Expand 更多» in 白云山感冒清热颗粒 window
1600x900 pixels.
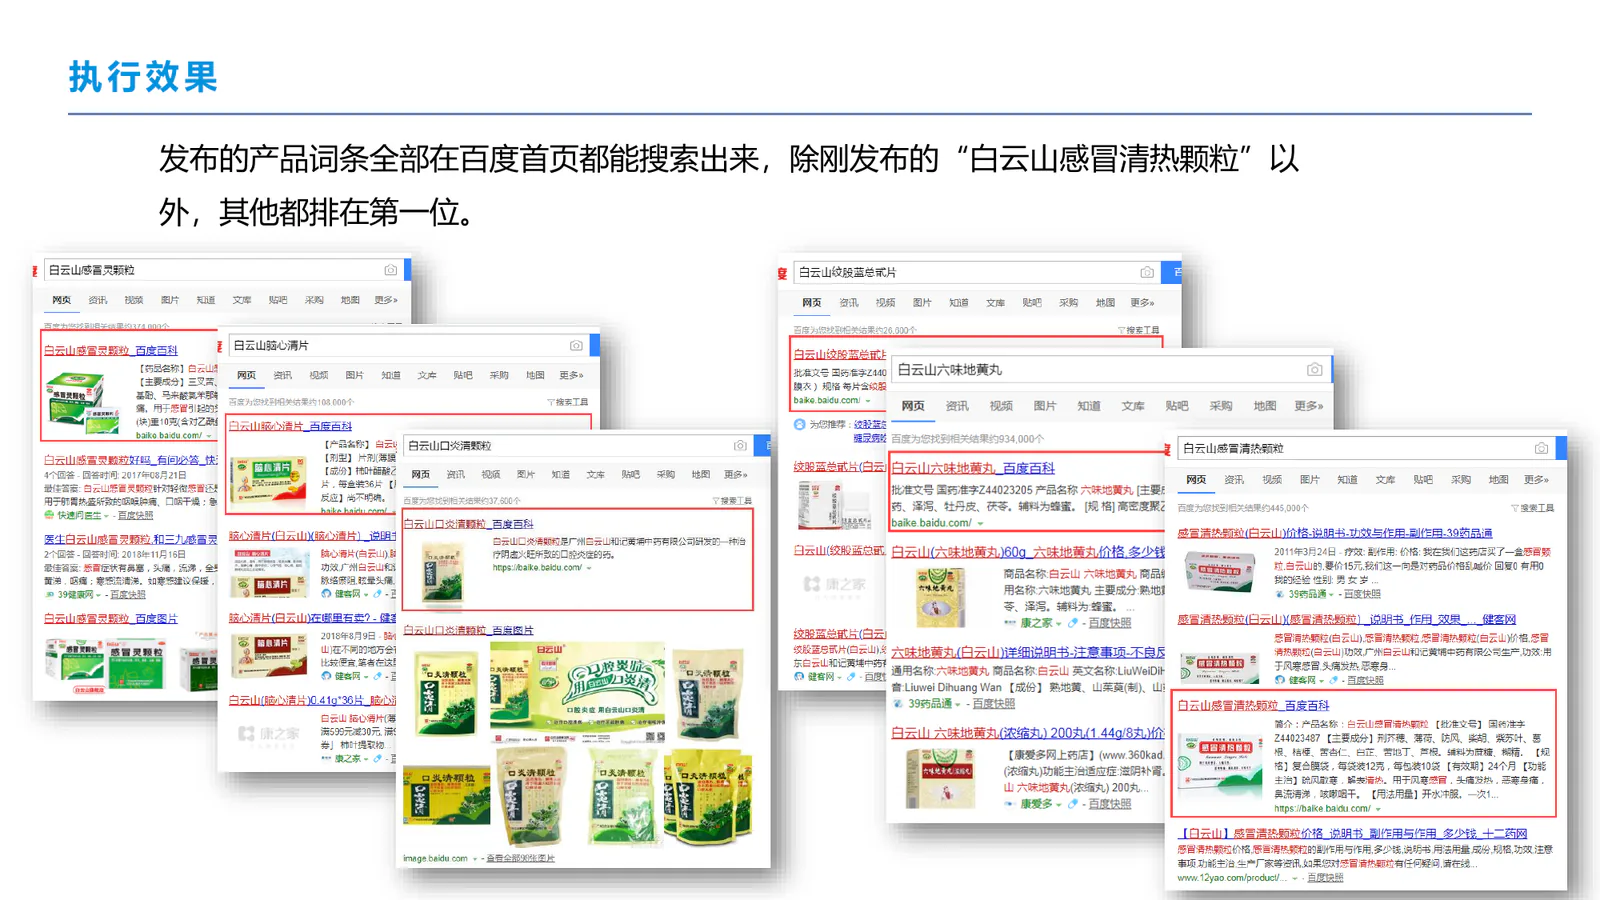(x=1536, y=480)
